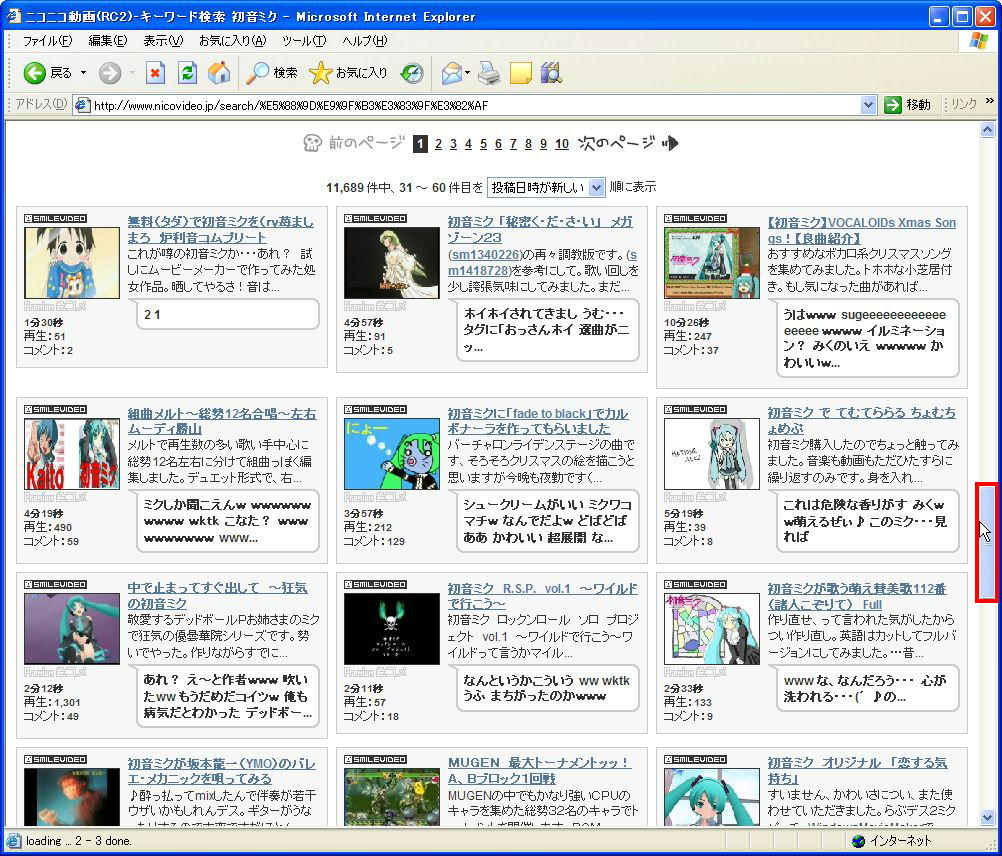This screenshot has height=856, width=1002.
Task: Click the address bar URL field
Action: 475,105
